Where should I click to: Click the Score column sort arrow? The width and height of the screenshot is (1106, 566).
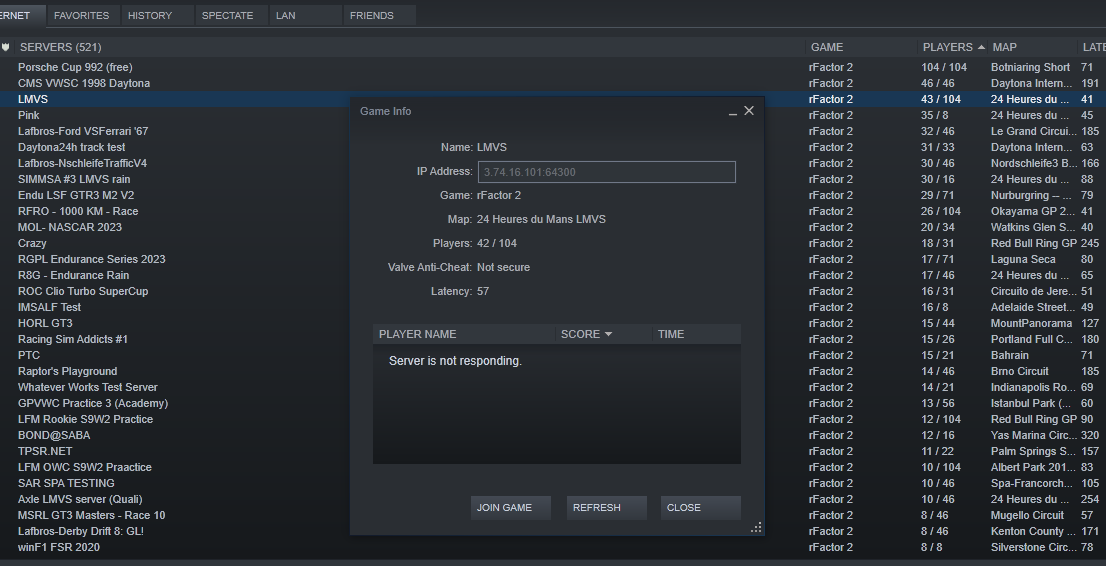608,334
